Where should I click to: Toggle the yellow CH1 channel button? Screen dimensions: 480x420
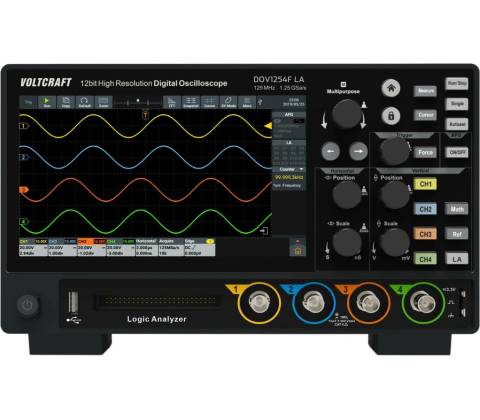(x=425, y=184)
